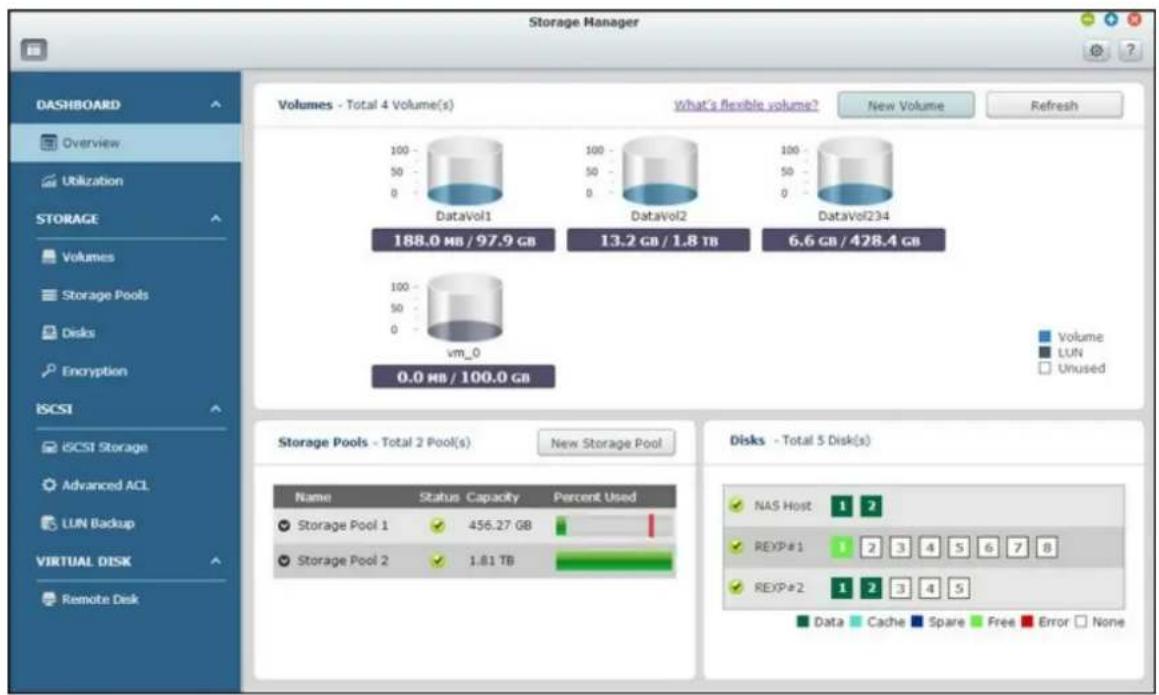This screenshot has height=695, width=1159.
Task: Select REXP#1 empty slot 2
Action: pos(871,547)
